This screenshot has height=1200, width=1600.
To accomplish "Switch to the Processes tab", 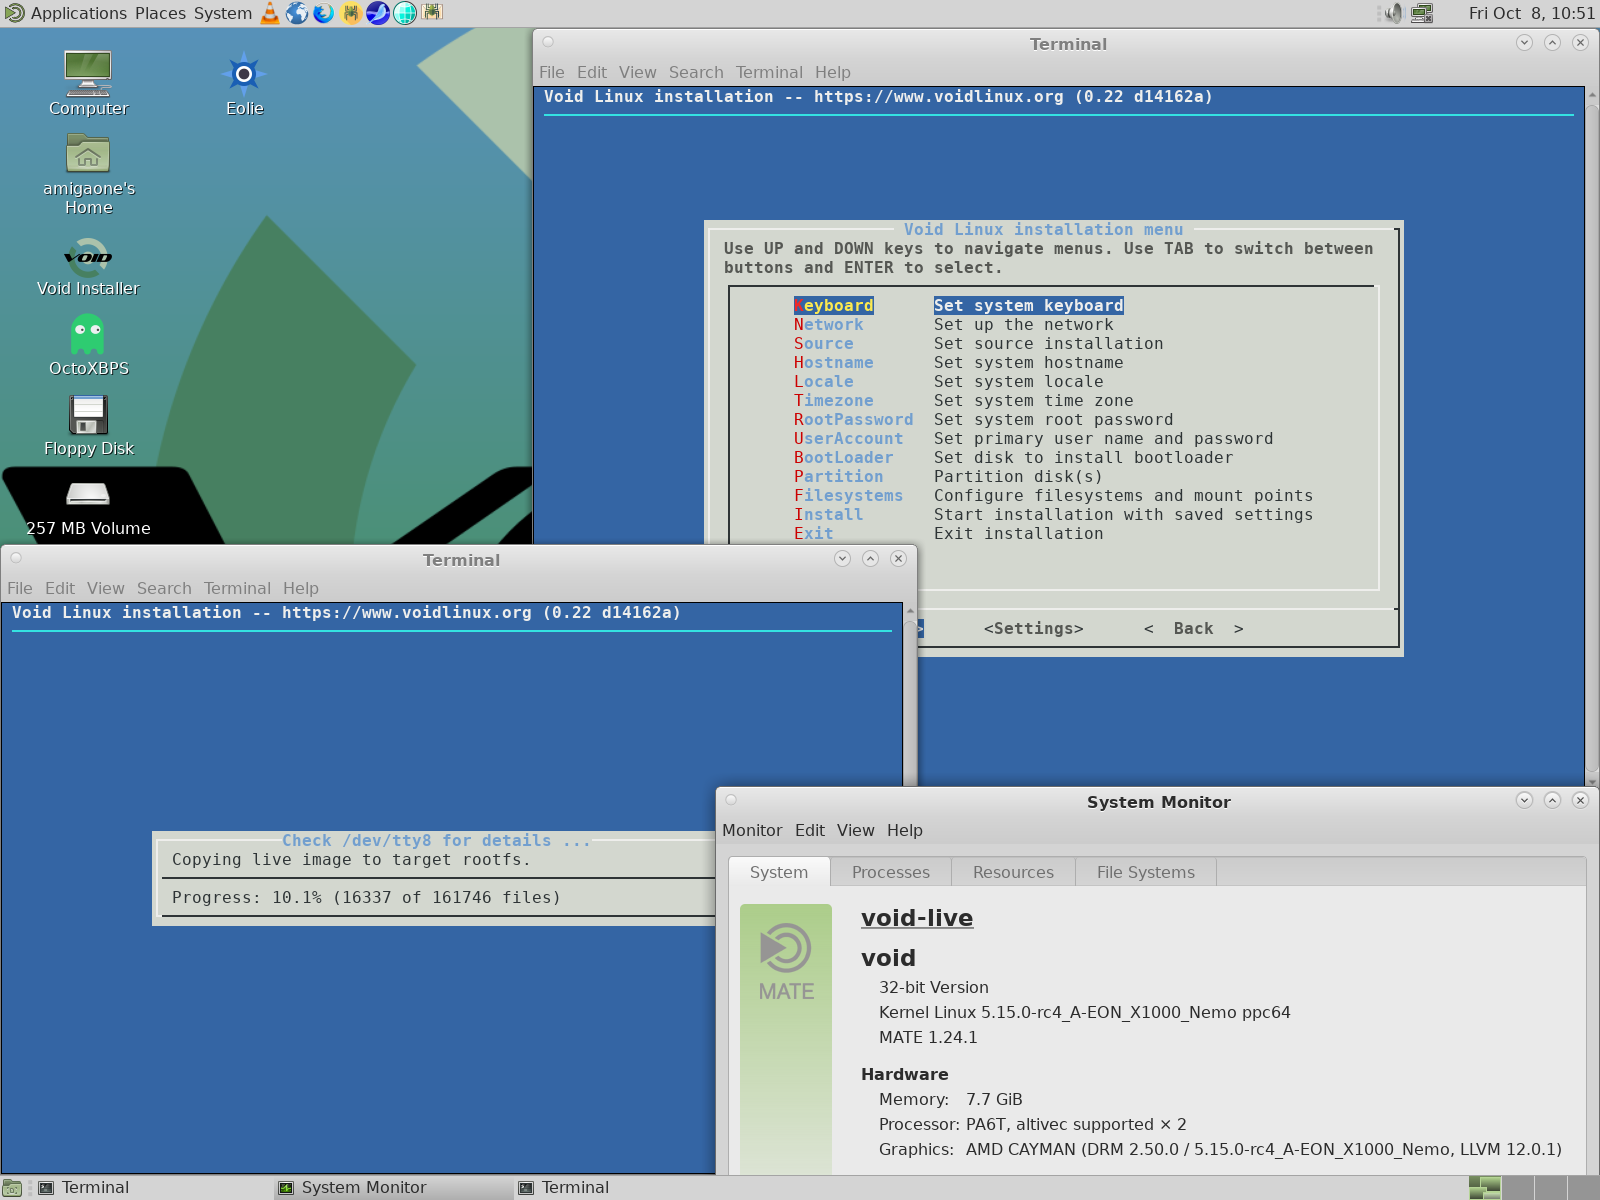I will (x=891, y=872).
